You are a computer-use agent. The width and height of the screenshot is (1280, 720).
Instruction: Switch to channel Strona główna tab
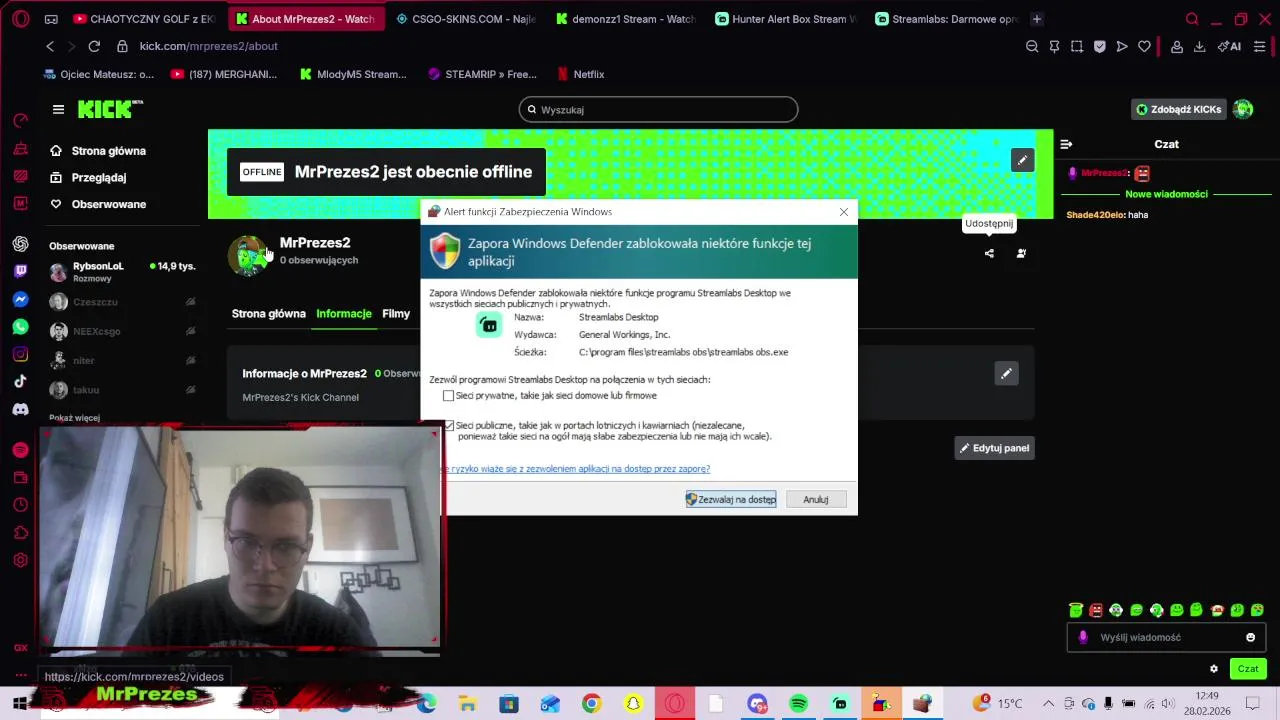point(269,314)
